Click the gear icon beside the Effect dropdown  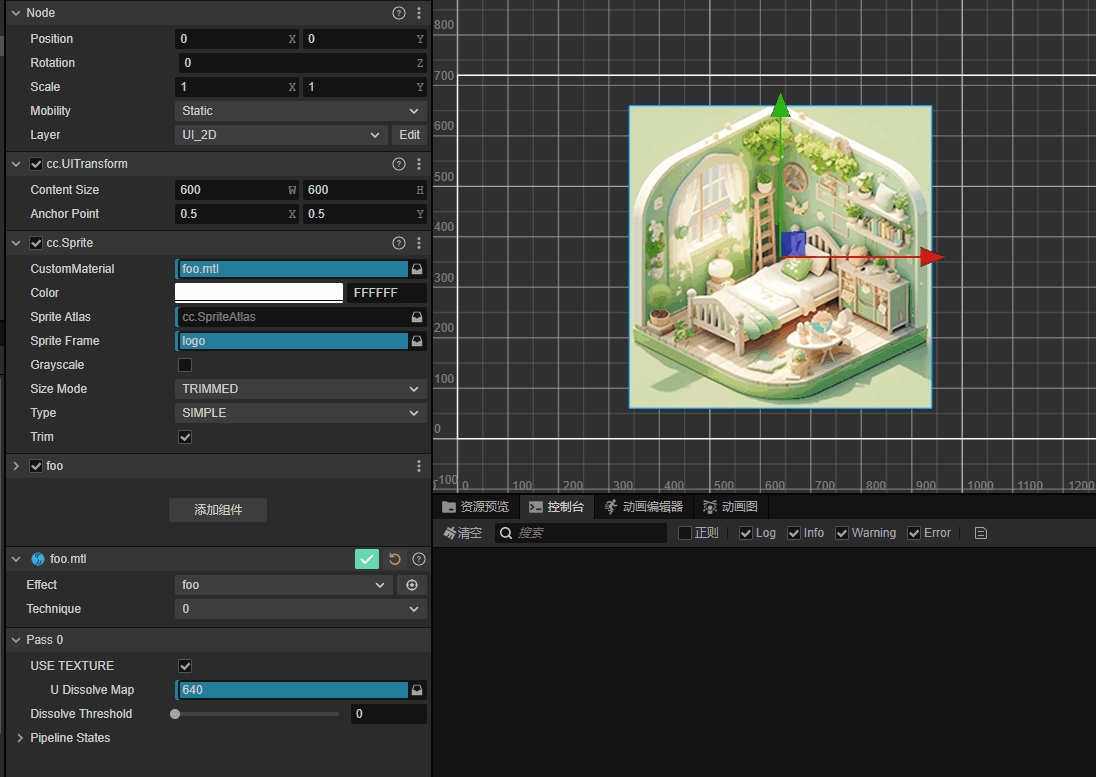point(412,585)
